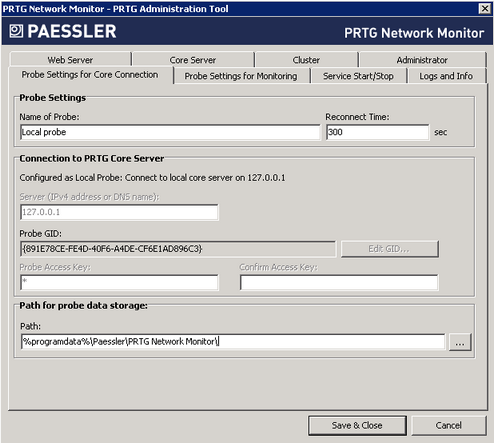Viewport: 494px width, 443px height.
Task: Click the Probe Access Key field
Action: tap(119, 283)
